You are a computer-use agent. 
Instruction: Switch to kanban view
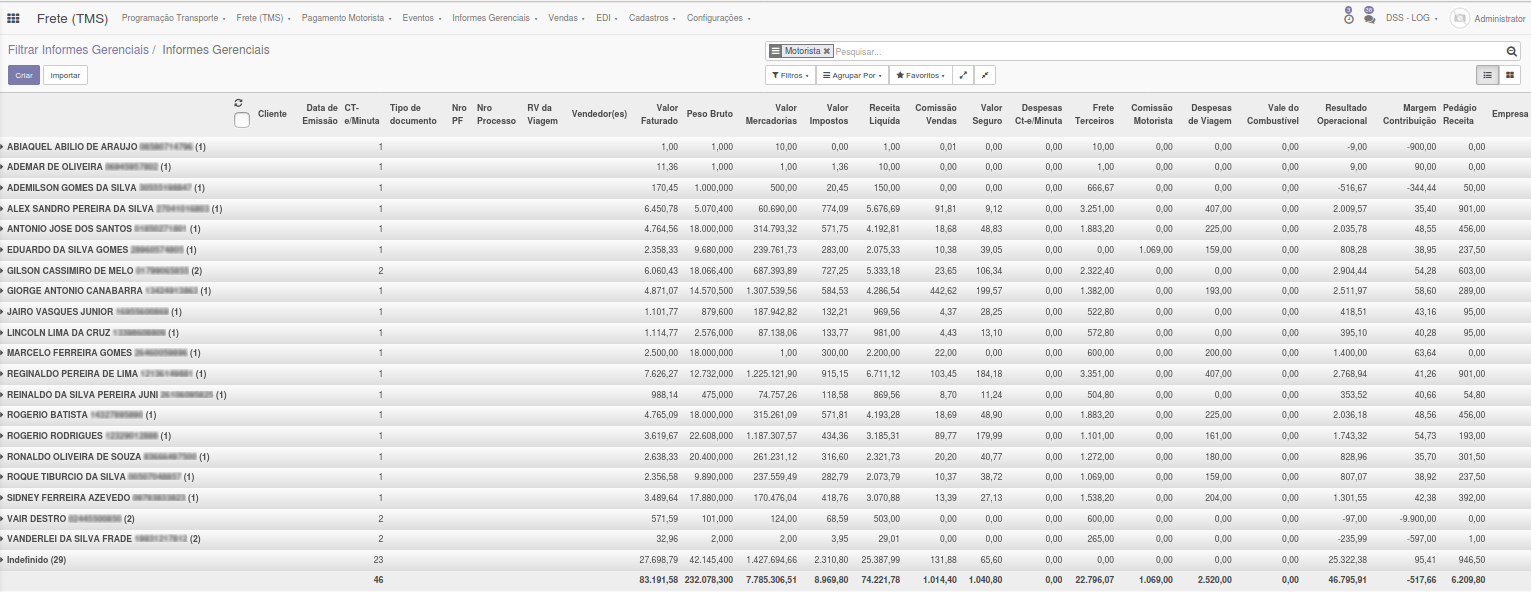pyautogui.click(x=1509, y=75)
